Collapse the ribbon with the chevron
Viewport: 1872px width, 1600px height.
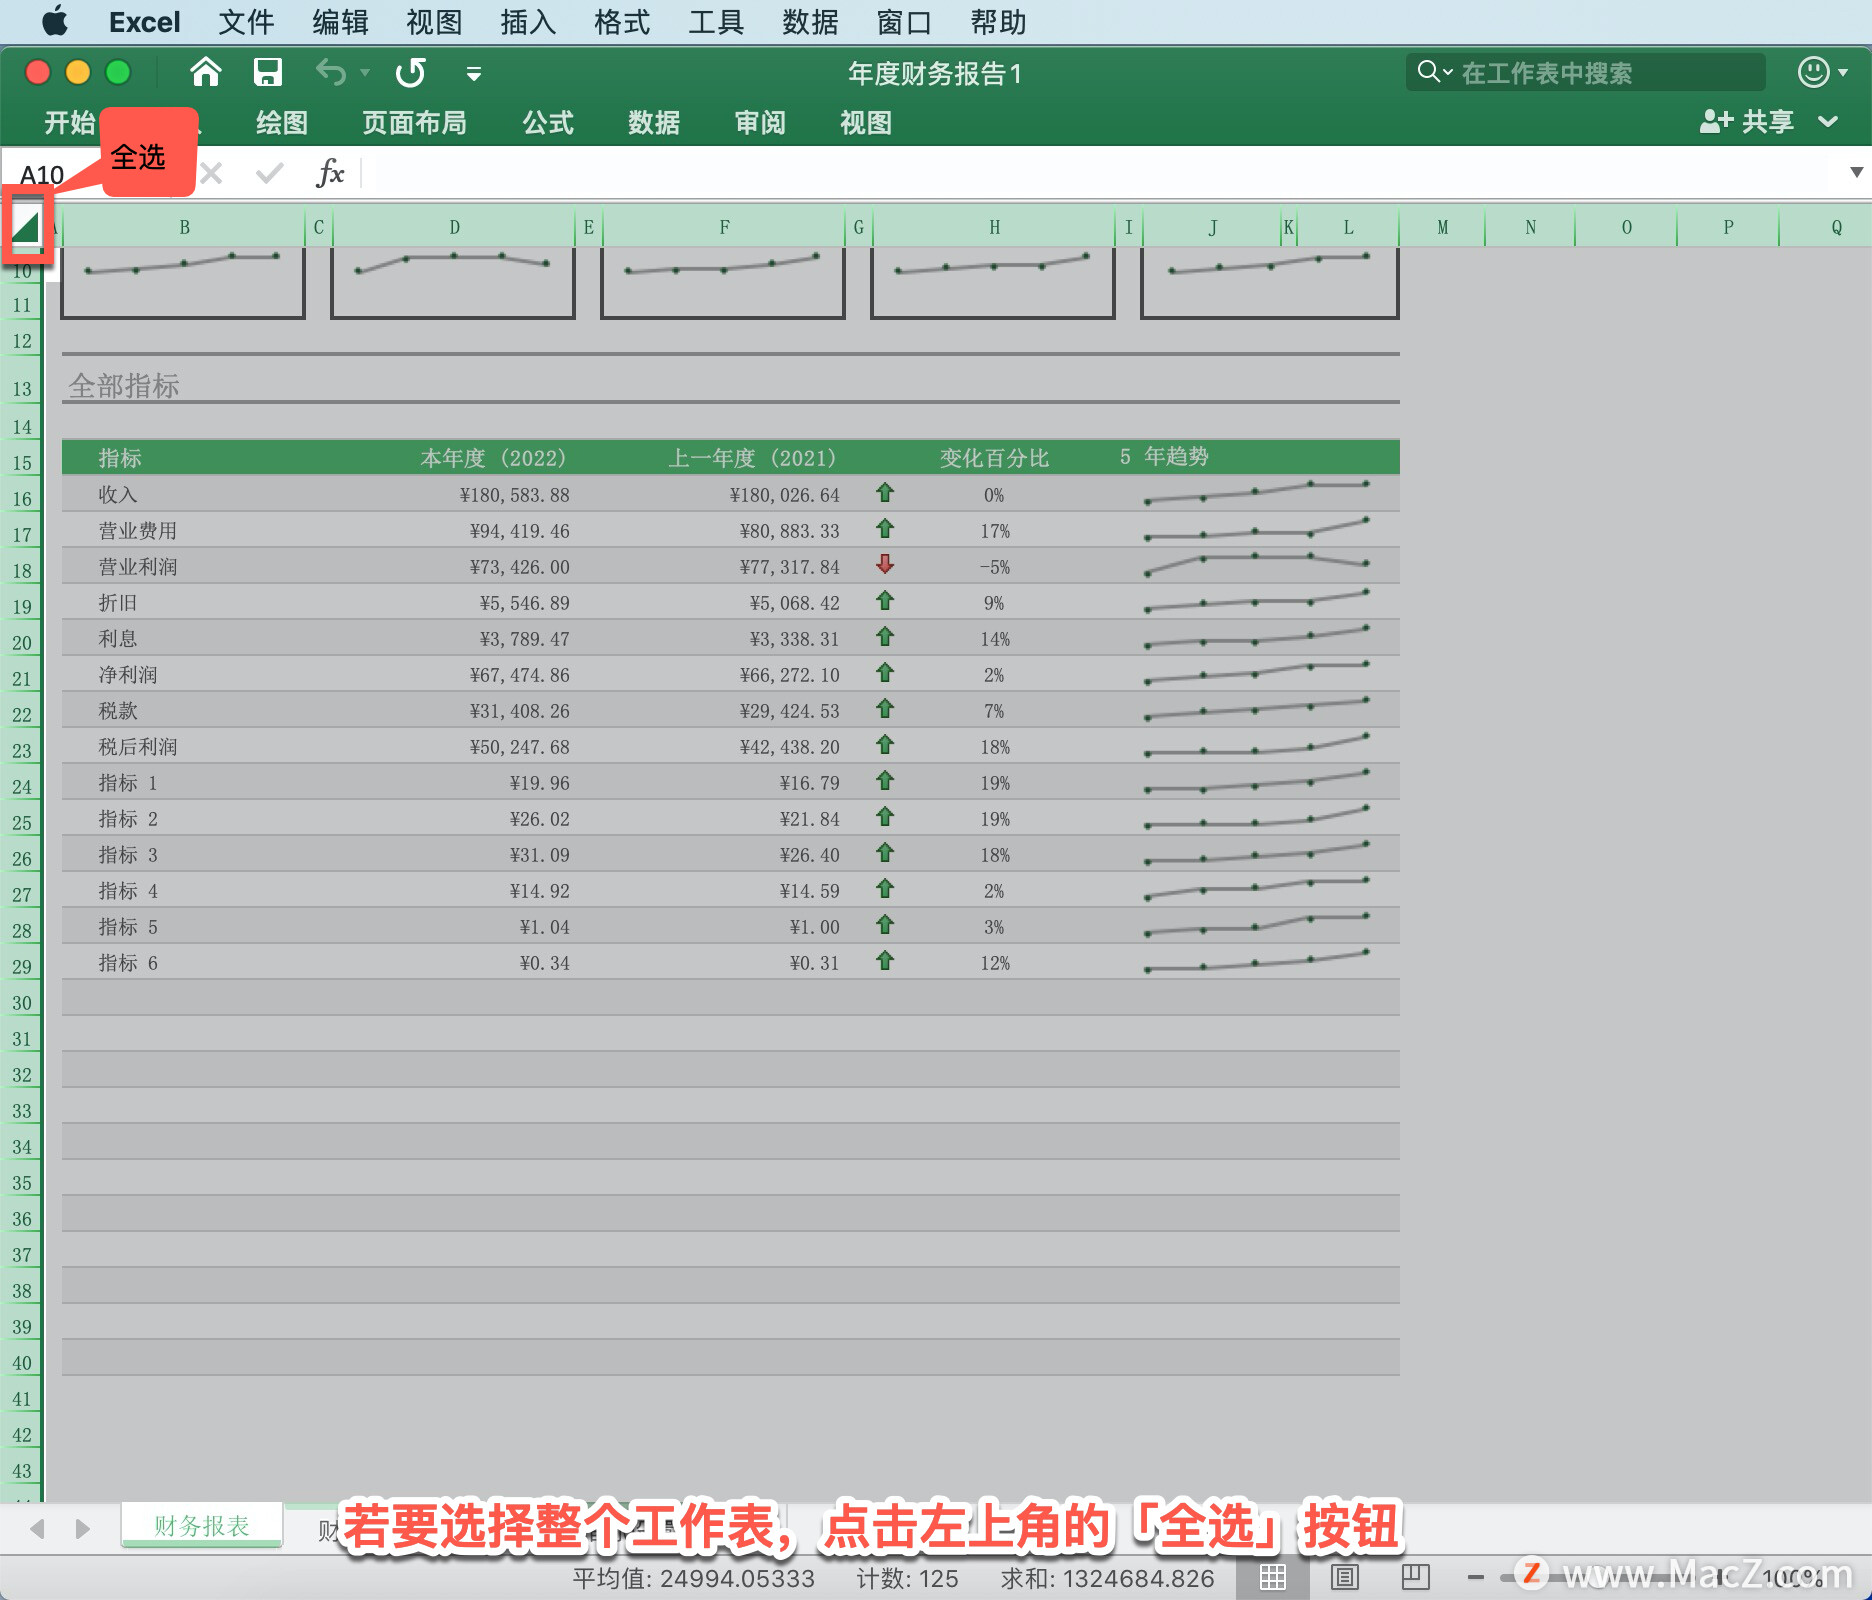tap(1828, 122)
